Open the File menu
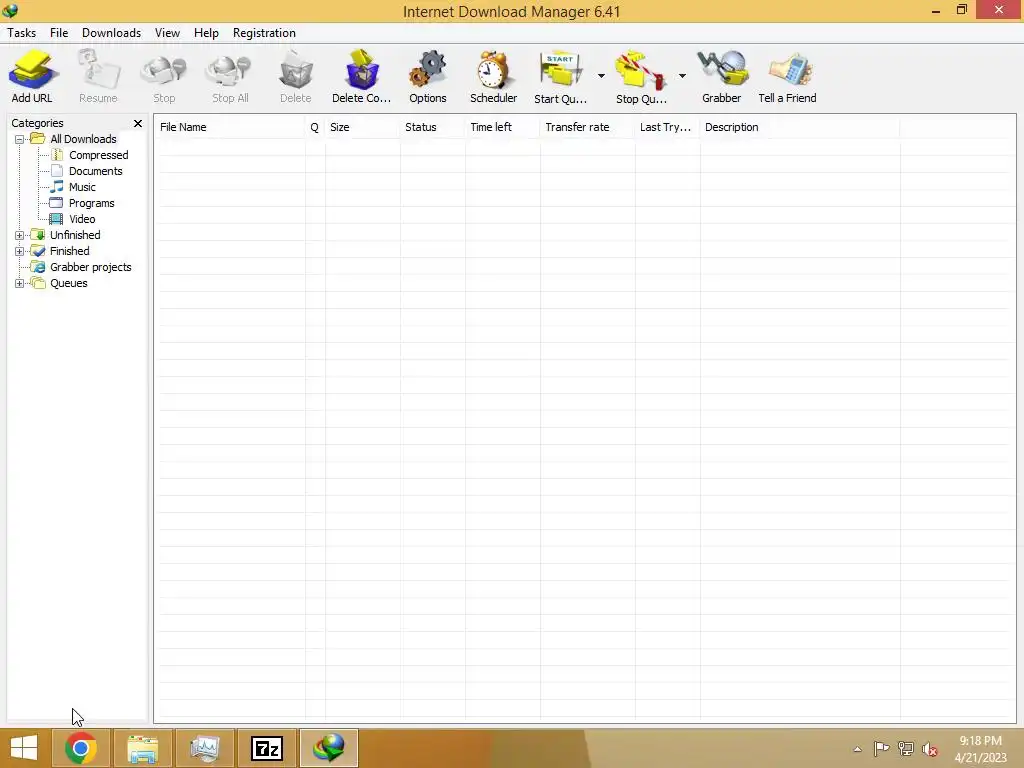This screenshot has height=768, width=1024. click(59, 33)
